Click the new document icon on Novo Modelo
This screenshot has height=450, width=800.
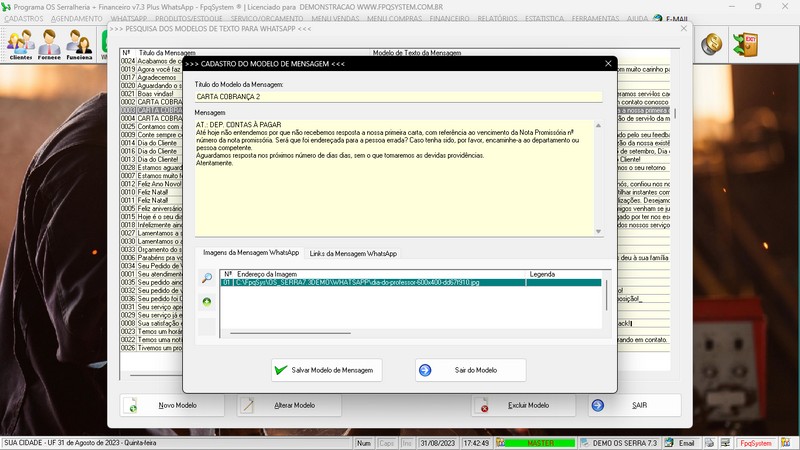[131, 405]
